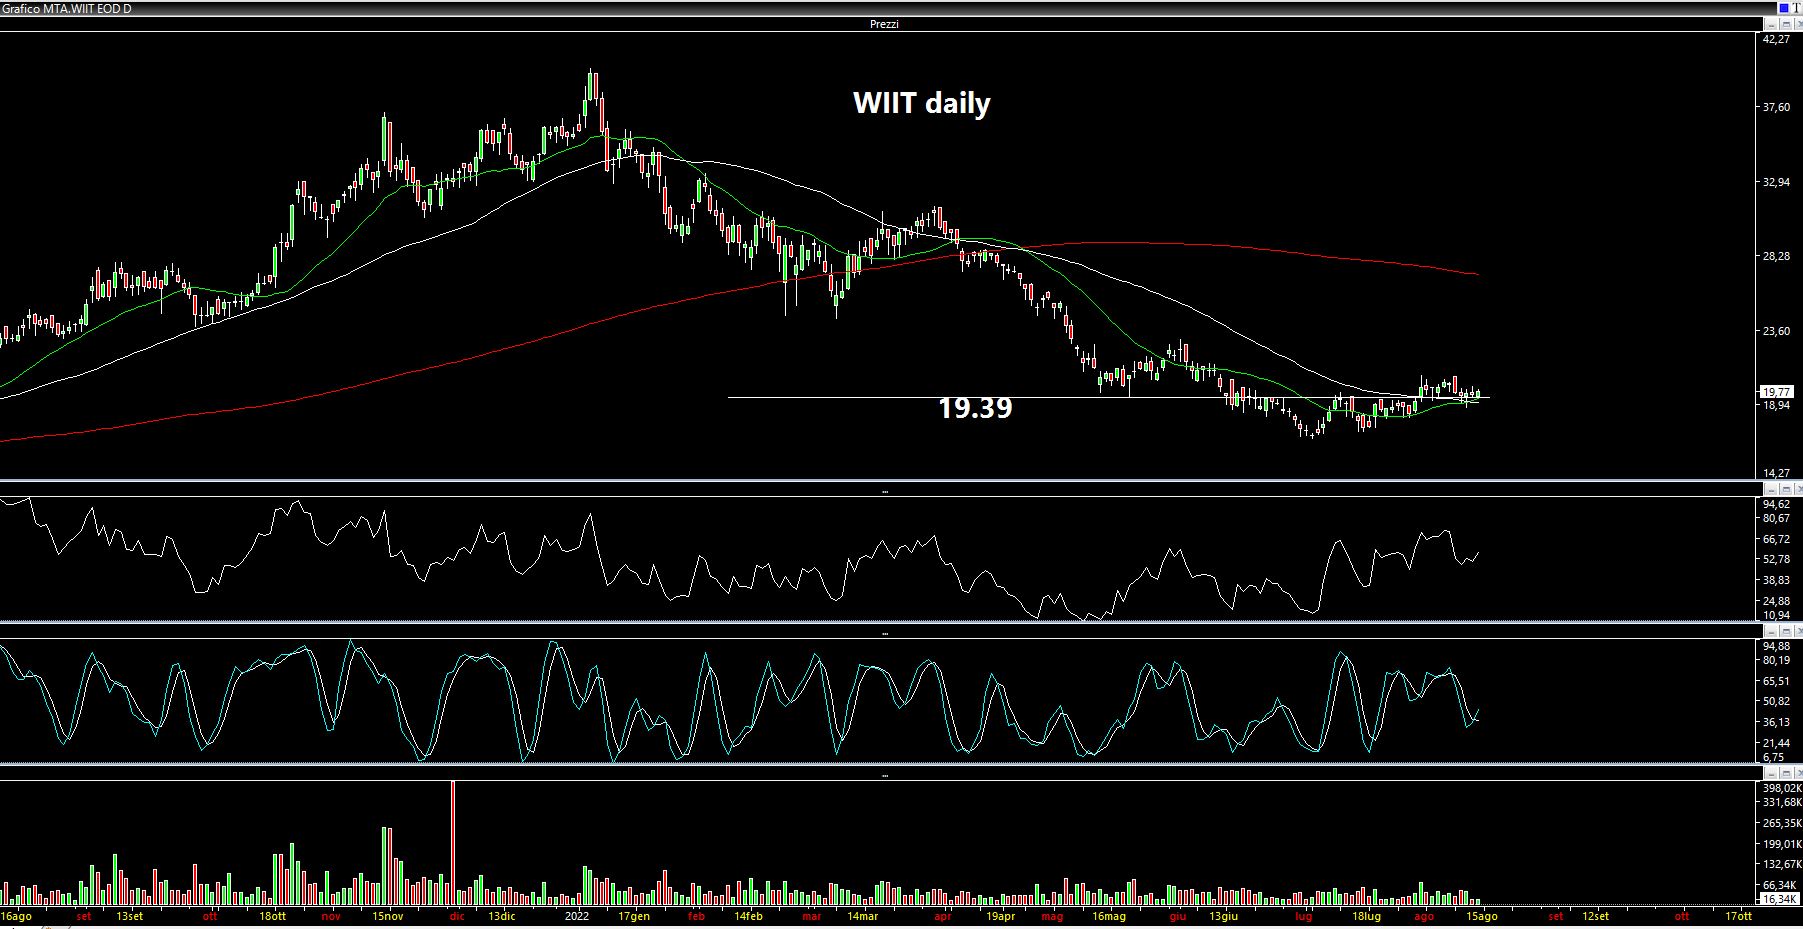Click the splitter handle above the volume panel
This screenshot has height=929, width=1803.
coord(884,774)
